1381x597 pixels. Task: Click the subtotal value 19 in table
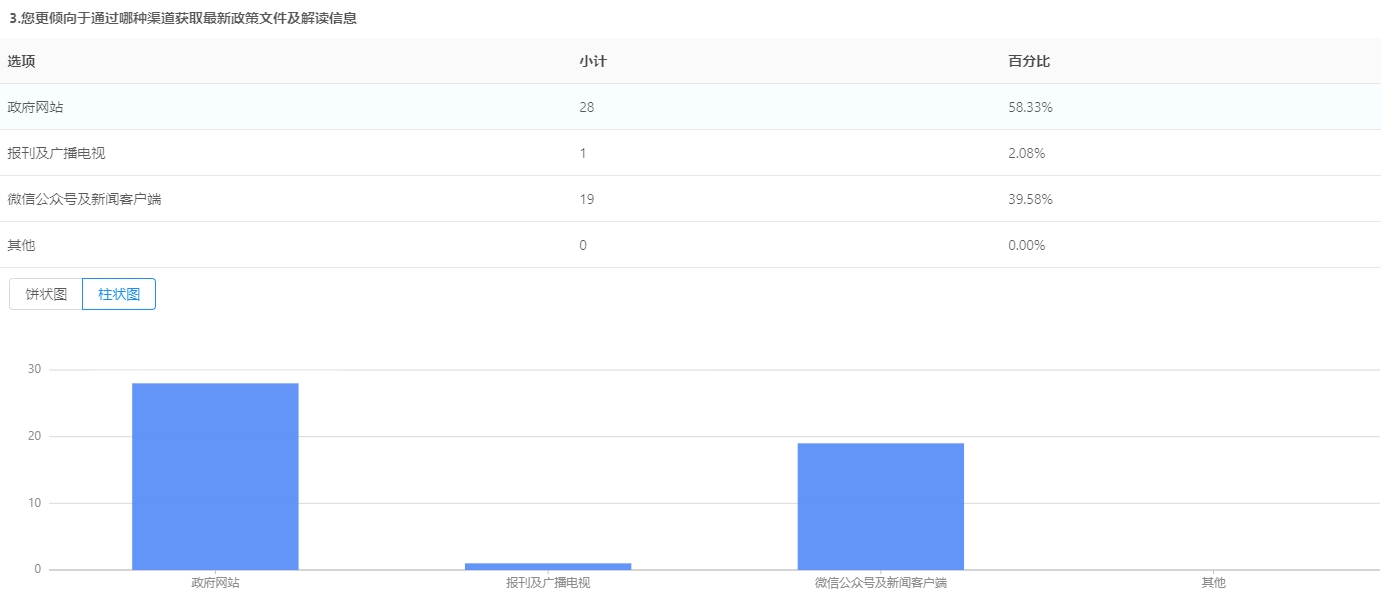pyautogui.click(x=586, y=199)
